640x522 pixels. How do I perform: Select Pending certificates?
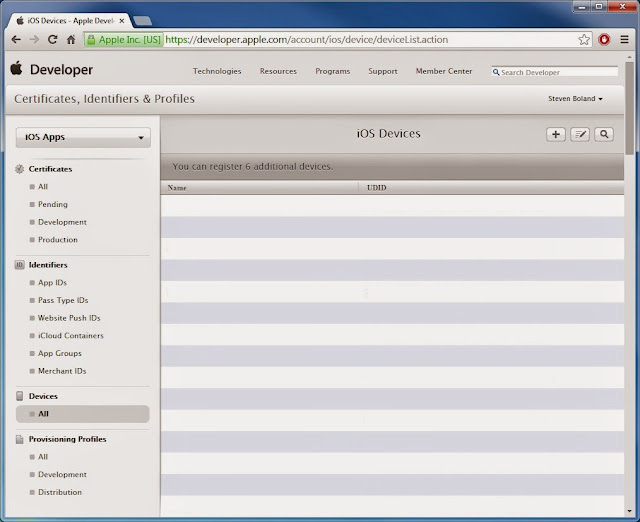point(53,204)
